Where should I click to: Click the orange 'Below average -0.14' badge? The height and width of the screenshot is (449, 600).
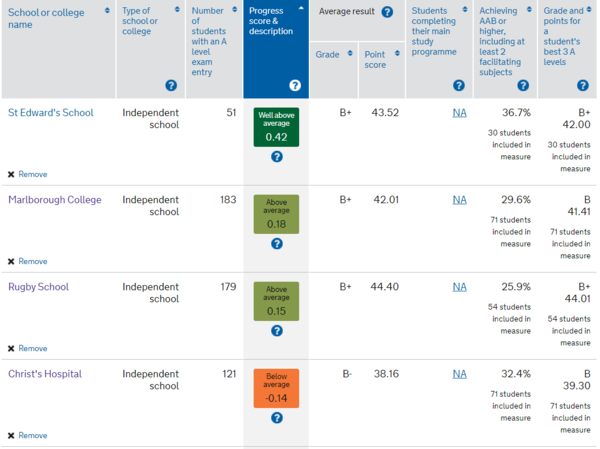276,389
